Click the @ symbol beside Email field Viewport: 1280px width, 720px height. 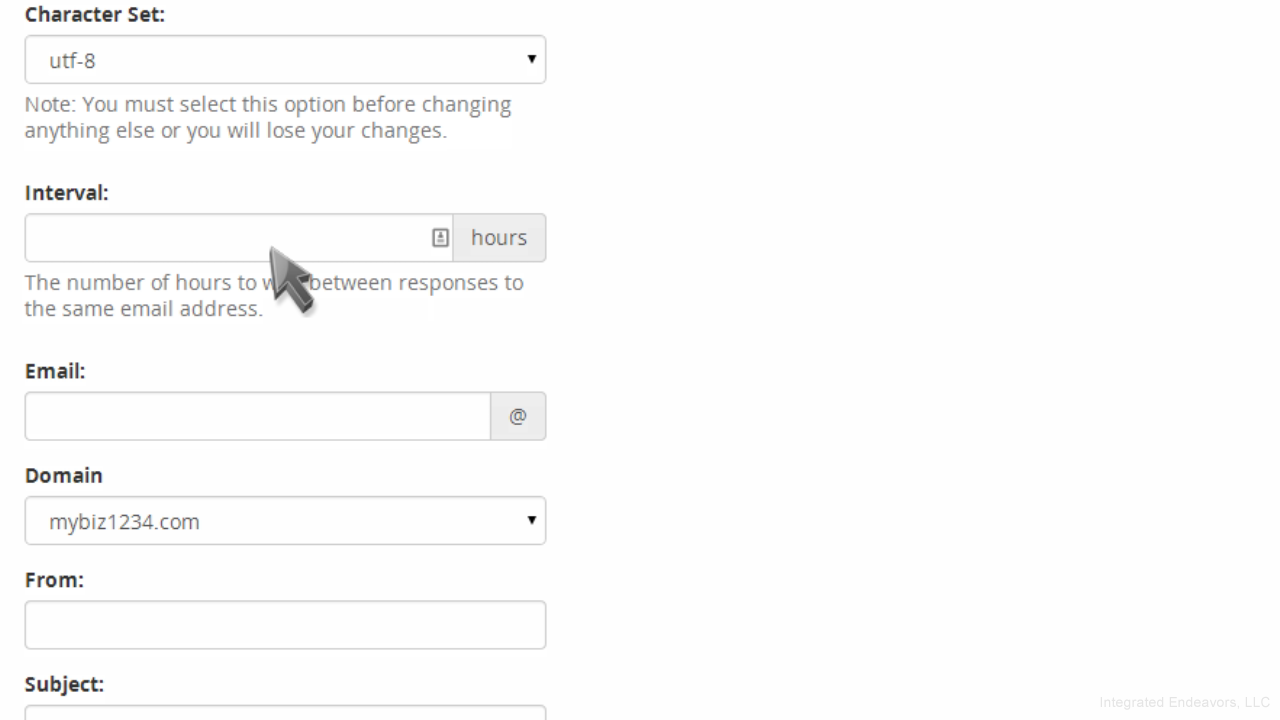518,416
